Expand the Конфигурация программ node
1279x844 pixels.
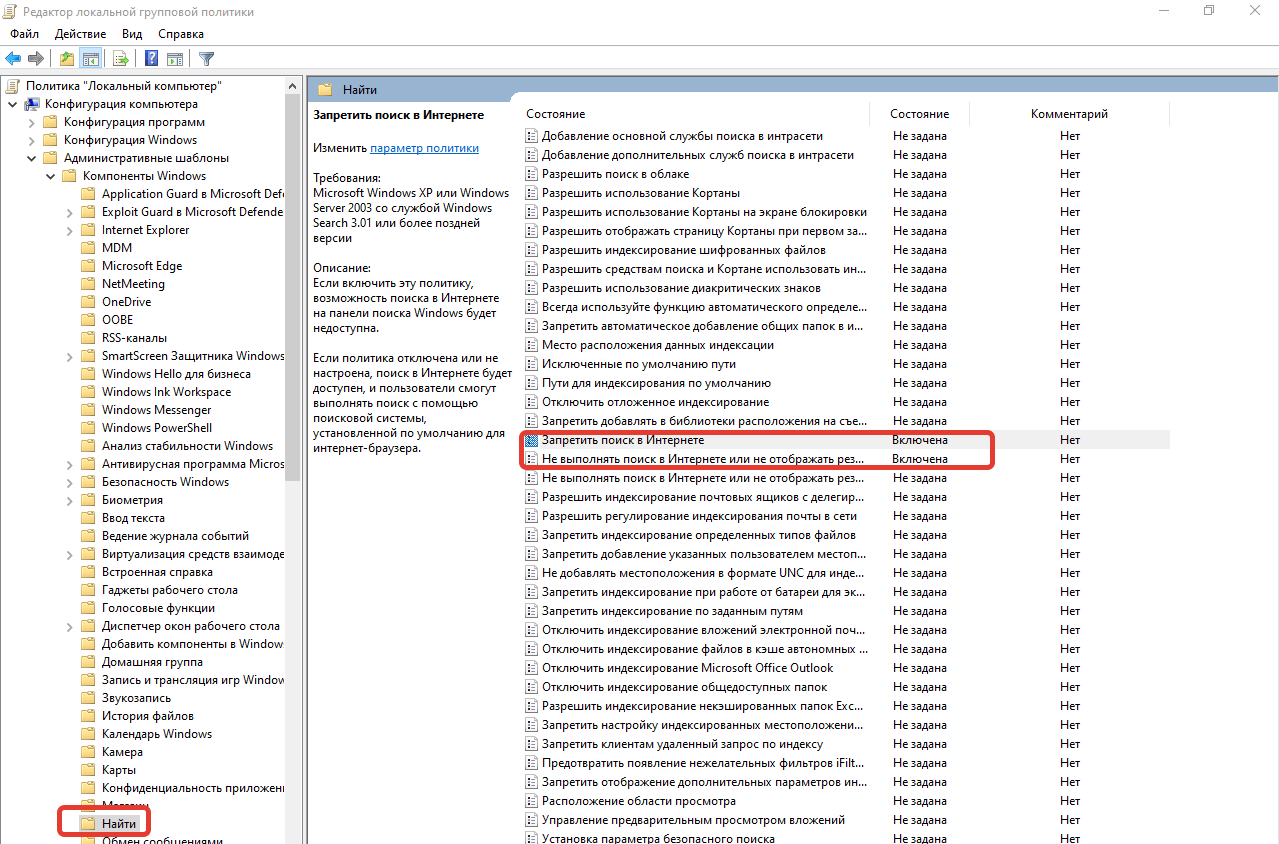30,122
